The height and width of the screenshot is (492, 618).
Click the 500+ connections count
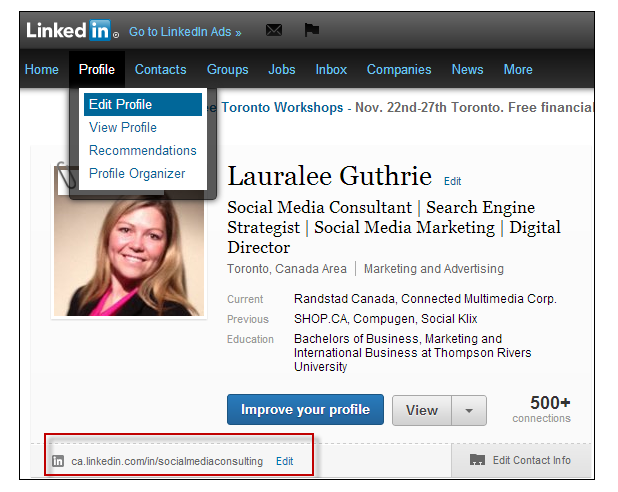coord(541,409)
